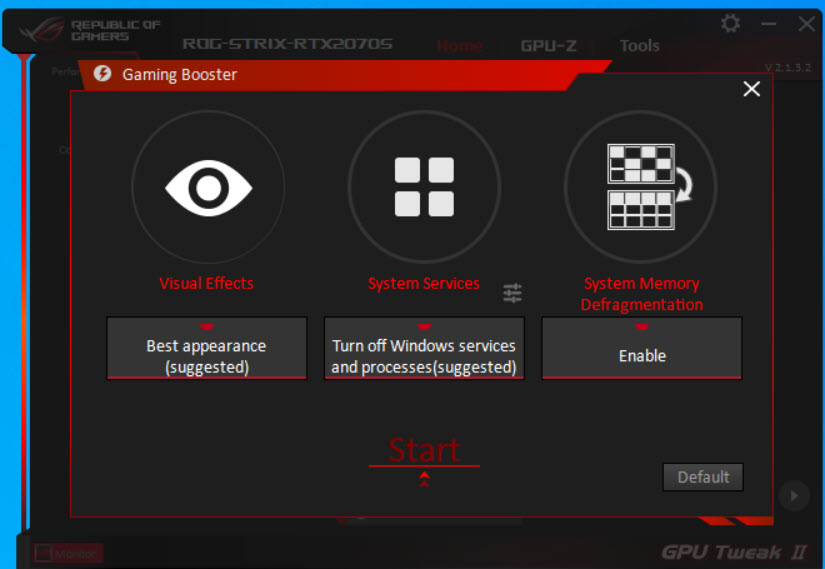This screenshot has height=569, width=825.
Task: Click the Gaming Booster lightning bolt icon
Action: pos(103,73)
